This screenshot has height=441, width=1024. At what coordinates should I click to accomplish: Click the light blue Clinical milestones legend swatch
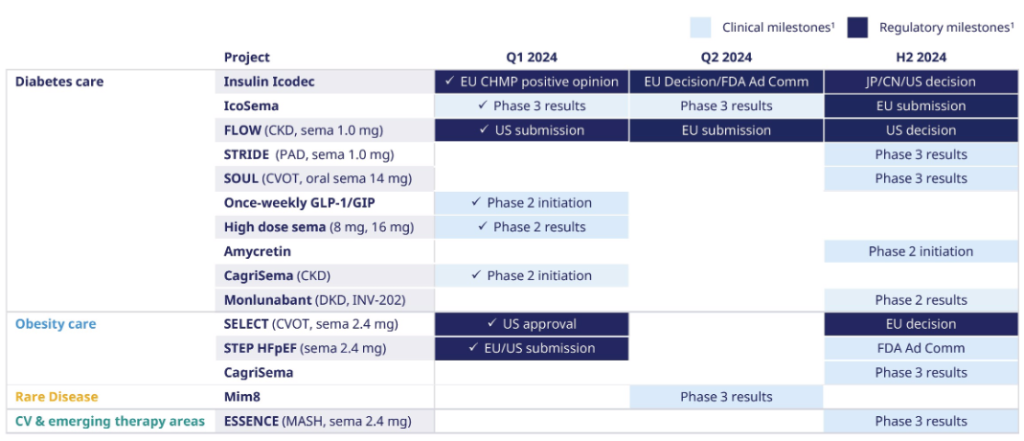click(x=702, y=28)
